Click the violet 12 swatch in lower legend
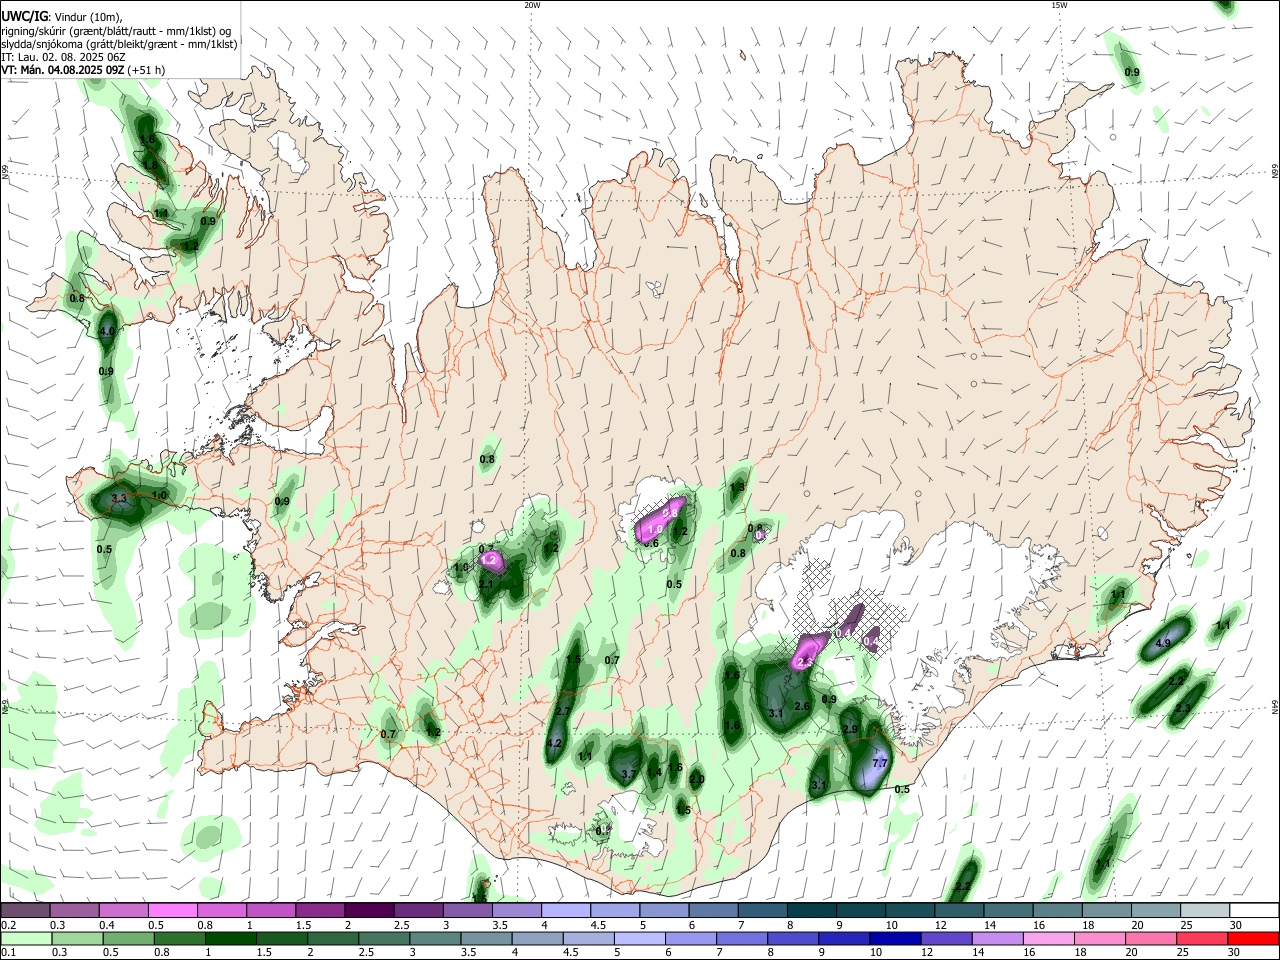 point(944,938)
